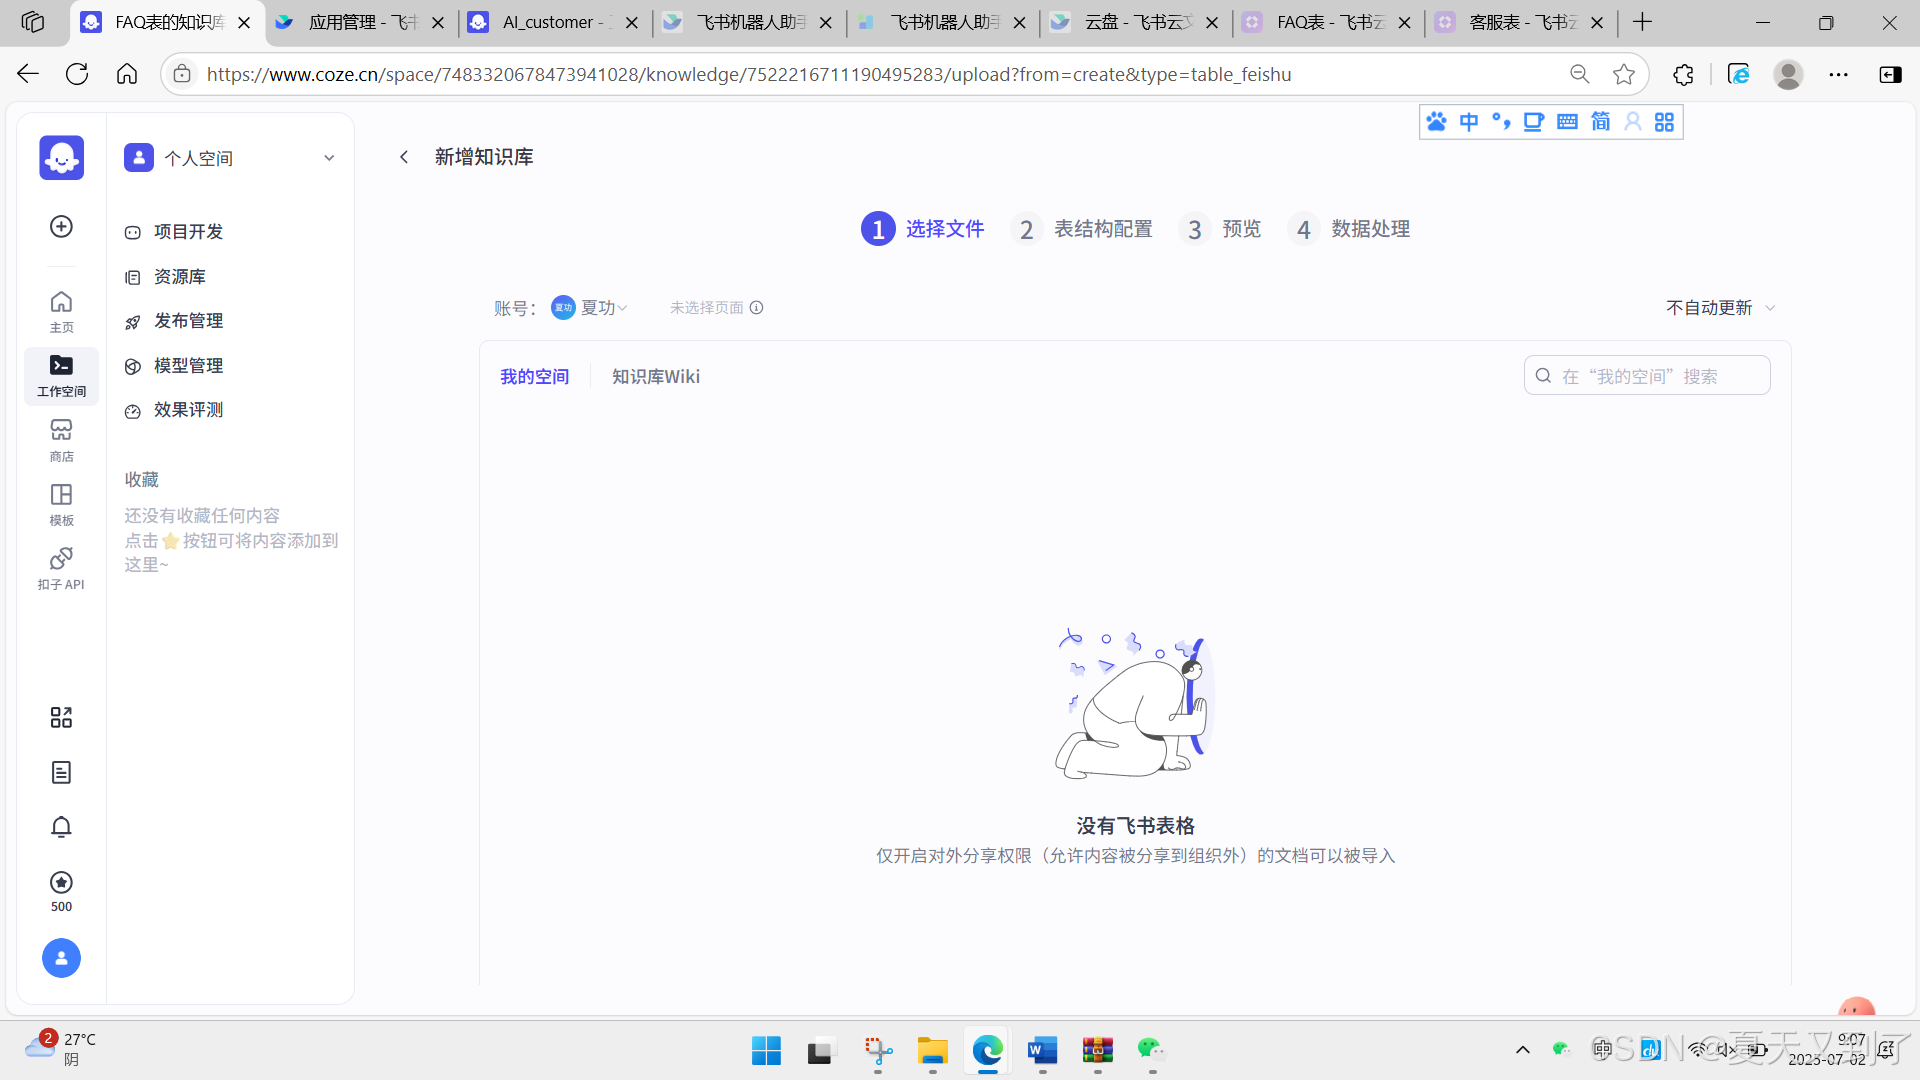The image size is (1920, 1080).
Task: Switch to the 知识库Wiki tab
Action: [655, 377]
